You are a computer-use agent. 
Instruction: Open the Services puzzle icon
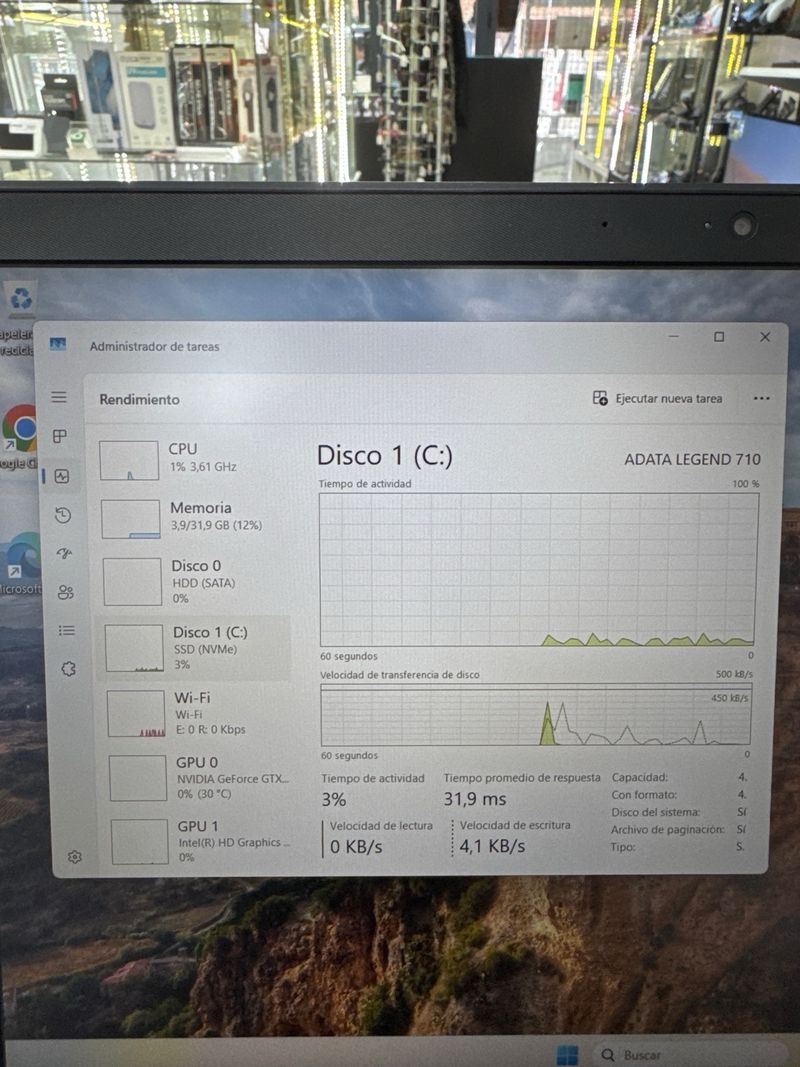point(69,669)
